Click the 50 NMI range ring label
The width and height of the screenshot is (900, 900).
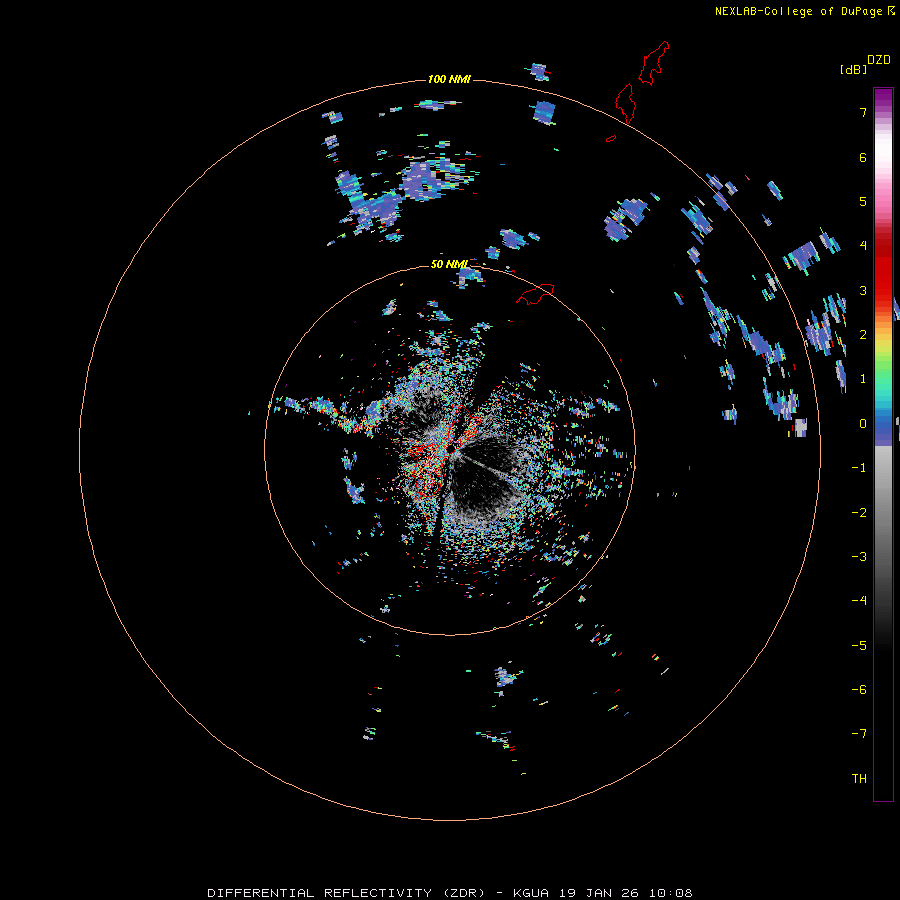[x=449, y=264]
